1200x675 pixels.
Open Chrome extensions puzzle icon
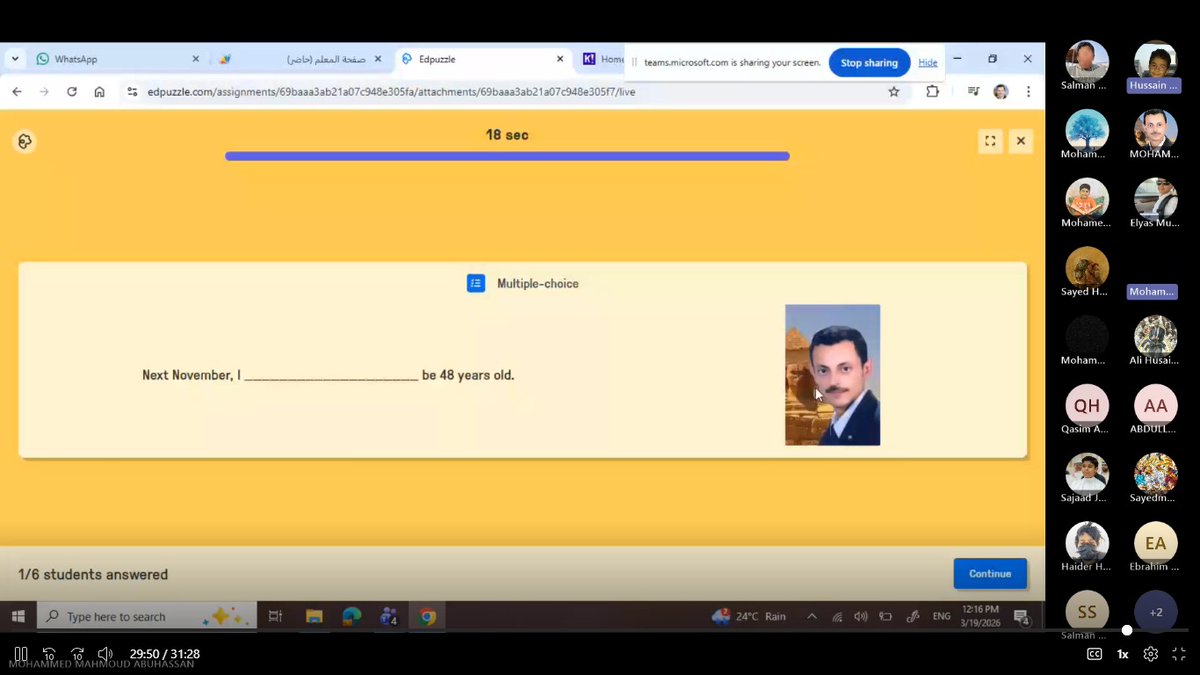[932, 91]
